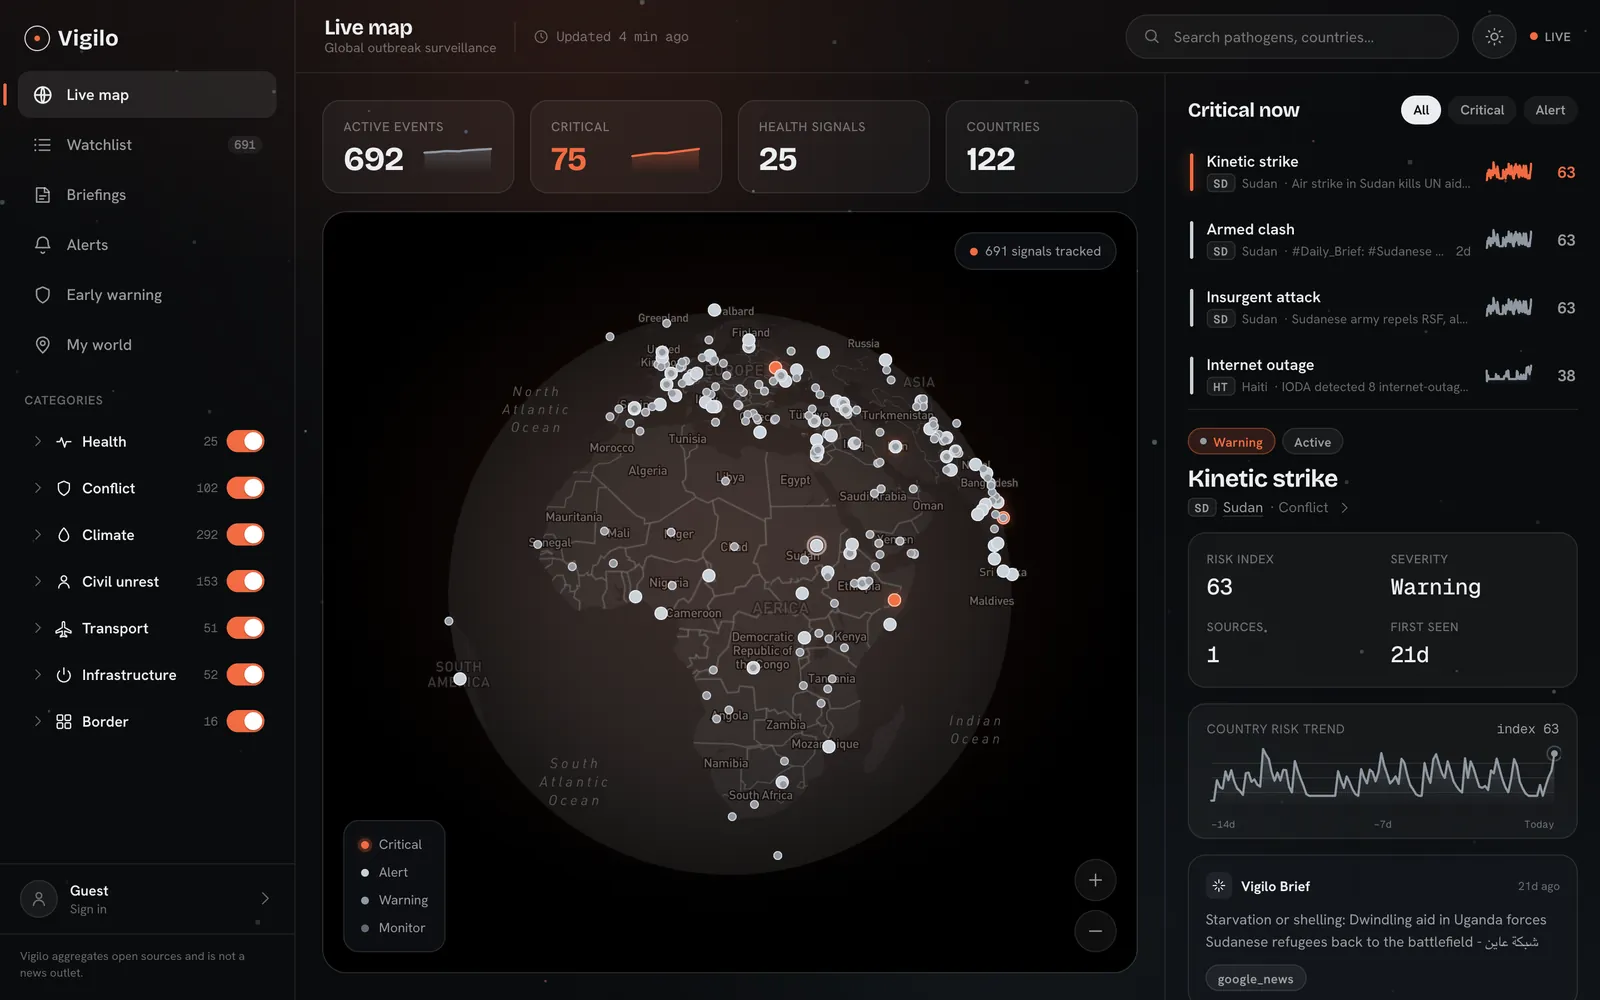Screen dimensions: 1600x1000
Task: Disable the Transport category toggle
Action: click(245, 628)
